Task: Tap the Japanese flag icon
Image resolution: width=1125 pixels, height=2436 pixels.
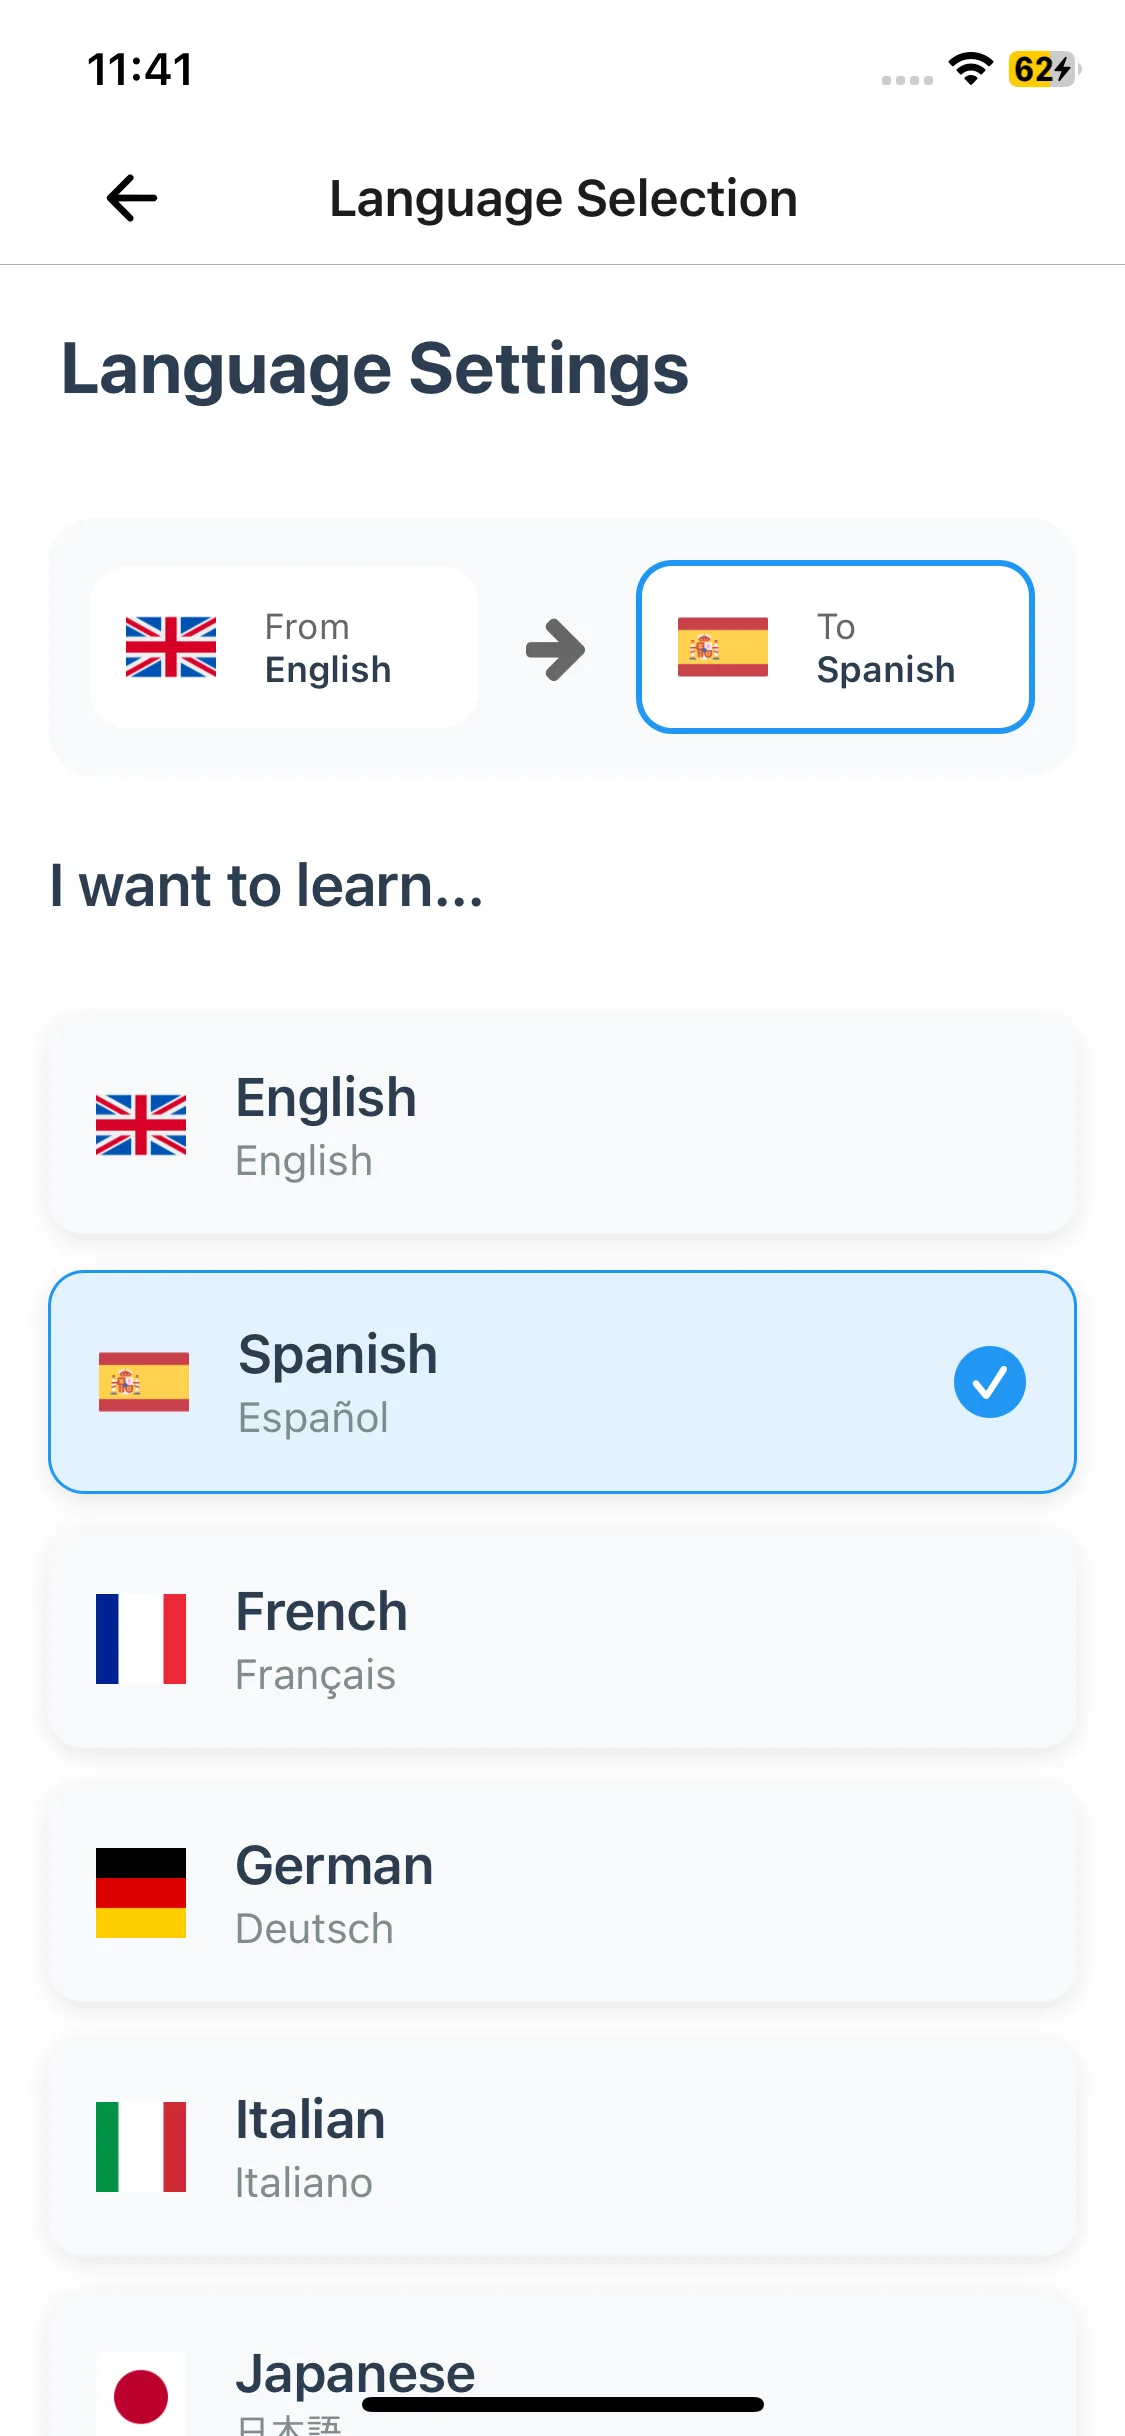Action: [x=141, y=2395]
